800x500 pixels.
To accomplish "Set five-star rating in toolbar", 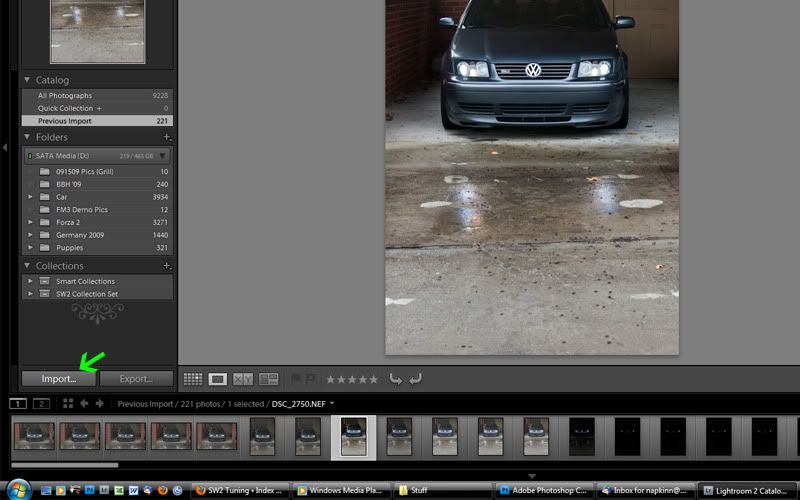I will click(x=374, y=380).
